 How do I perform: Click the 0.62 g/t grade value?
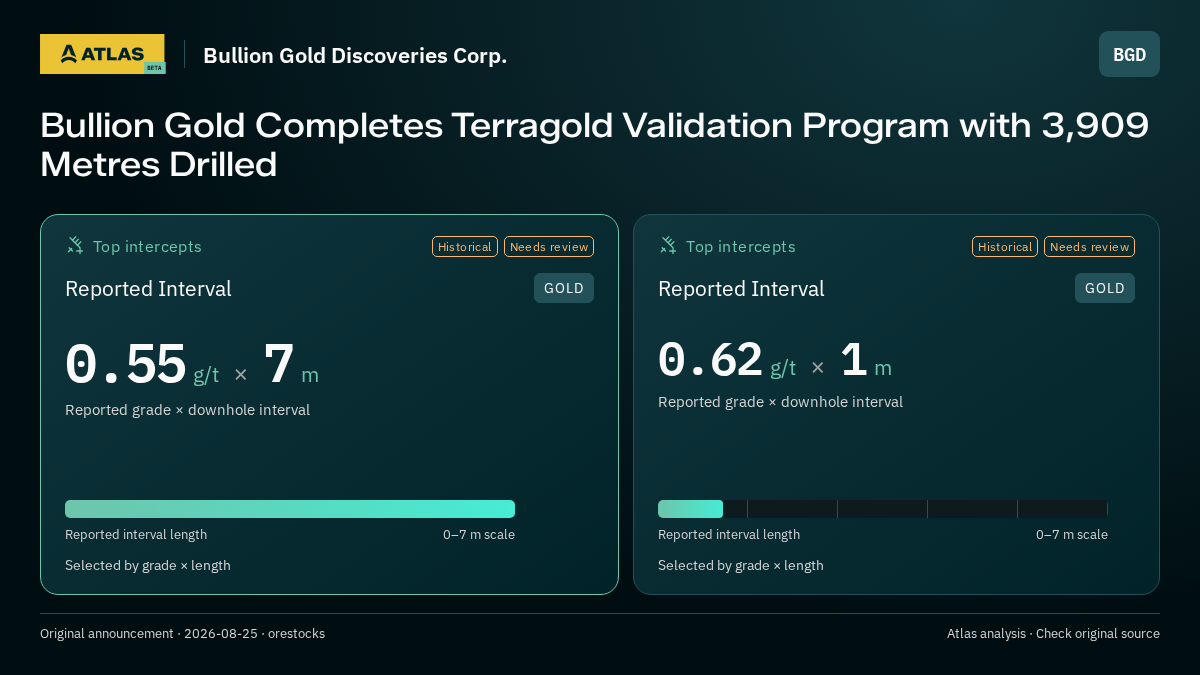727,361
